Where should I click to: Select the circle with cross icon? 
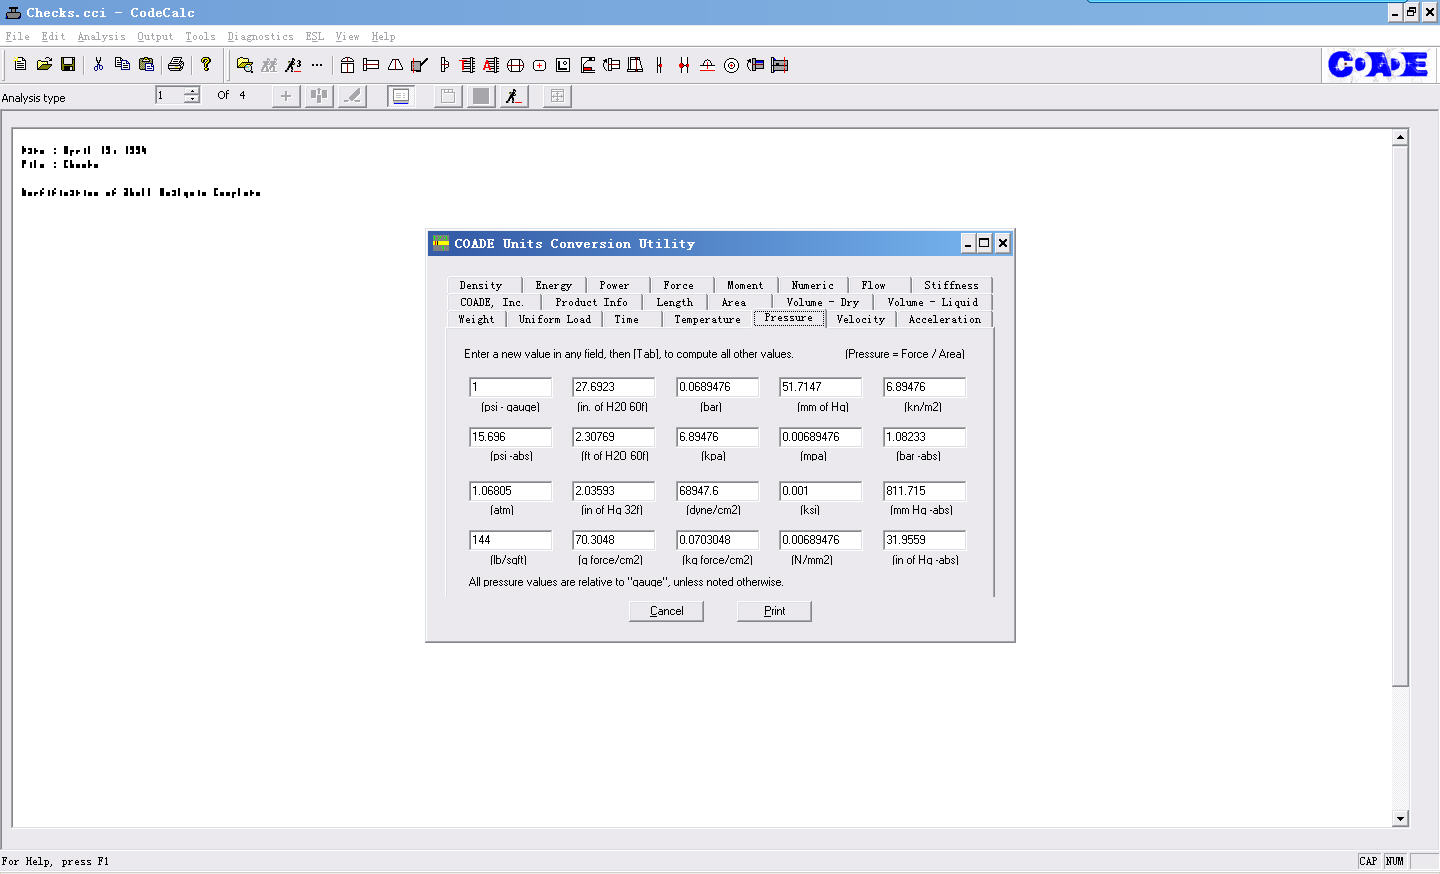coord(515,65)
